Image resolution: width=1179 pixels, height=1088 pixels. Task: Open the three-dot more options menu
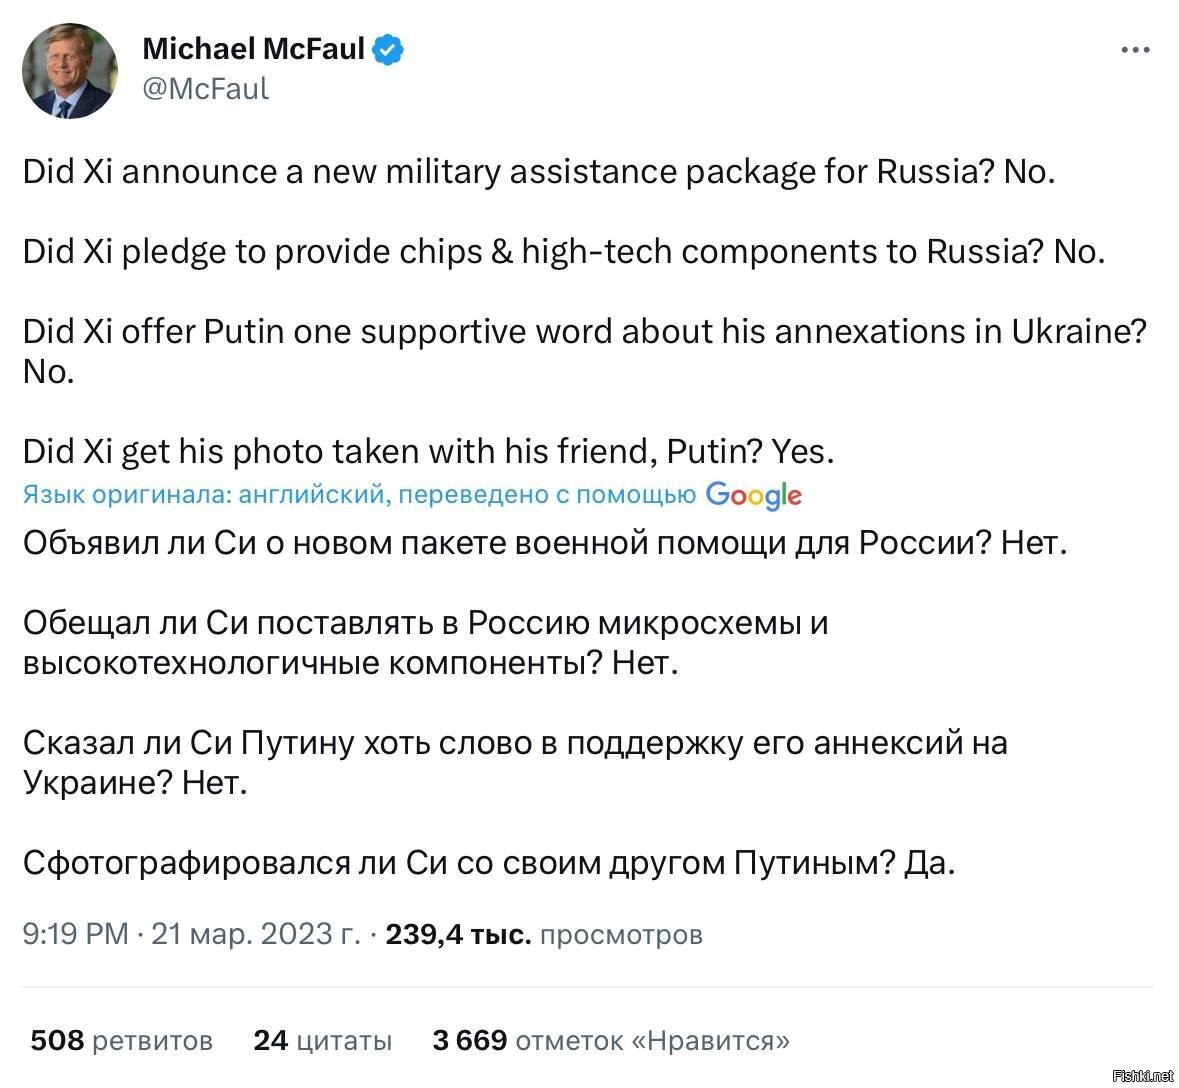(x=1135, y=50)
